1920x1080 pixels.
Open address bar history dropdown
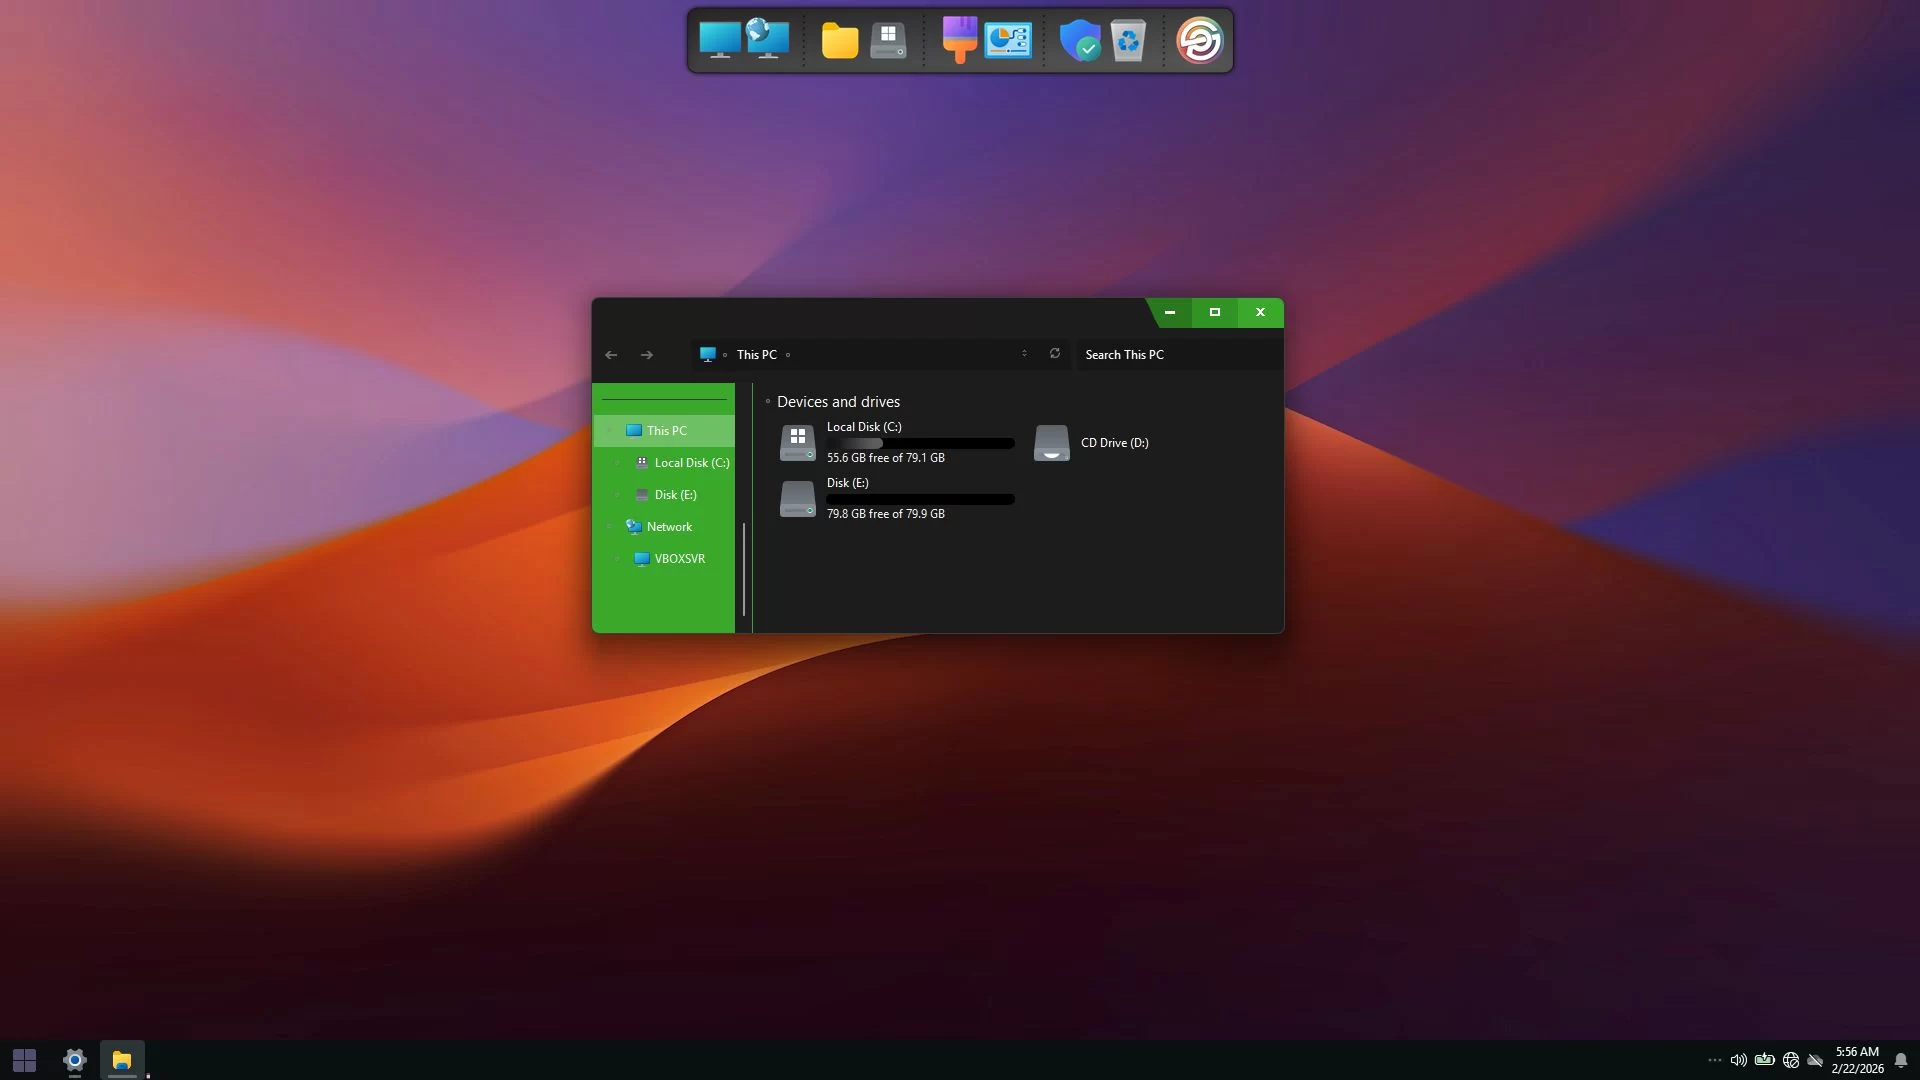point(1024,354)
